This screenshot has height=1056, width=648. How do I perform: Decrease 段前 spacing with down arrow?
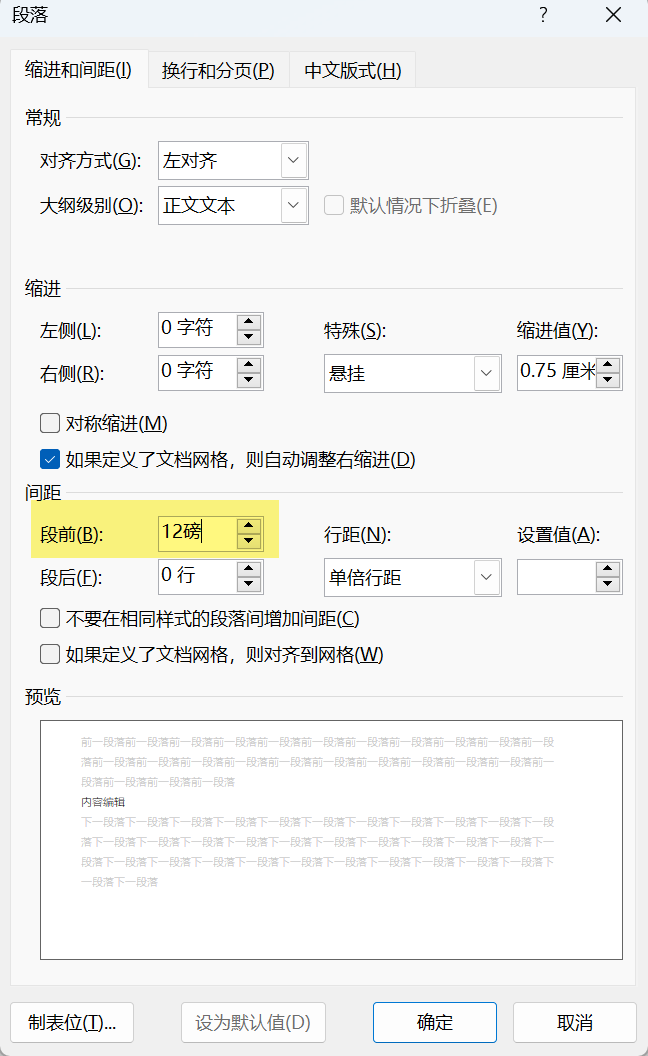(249, 540)
